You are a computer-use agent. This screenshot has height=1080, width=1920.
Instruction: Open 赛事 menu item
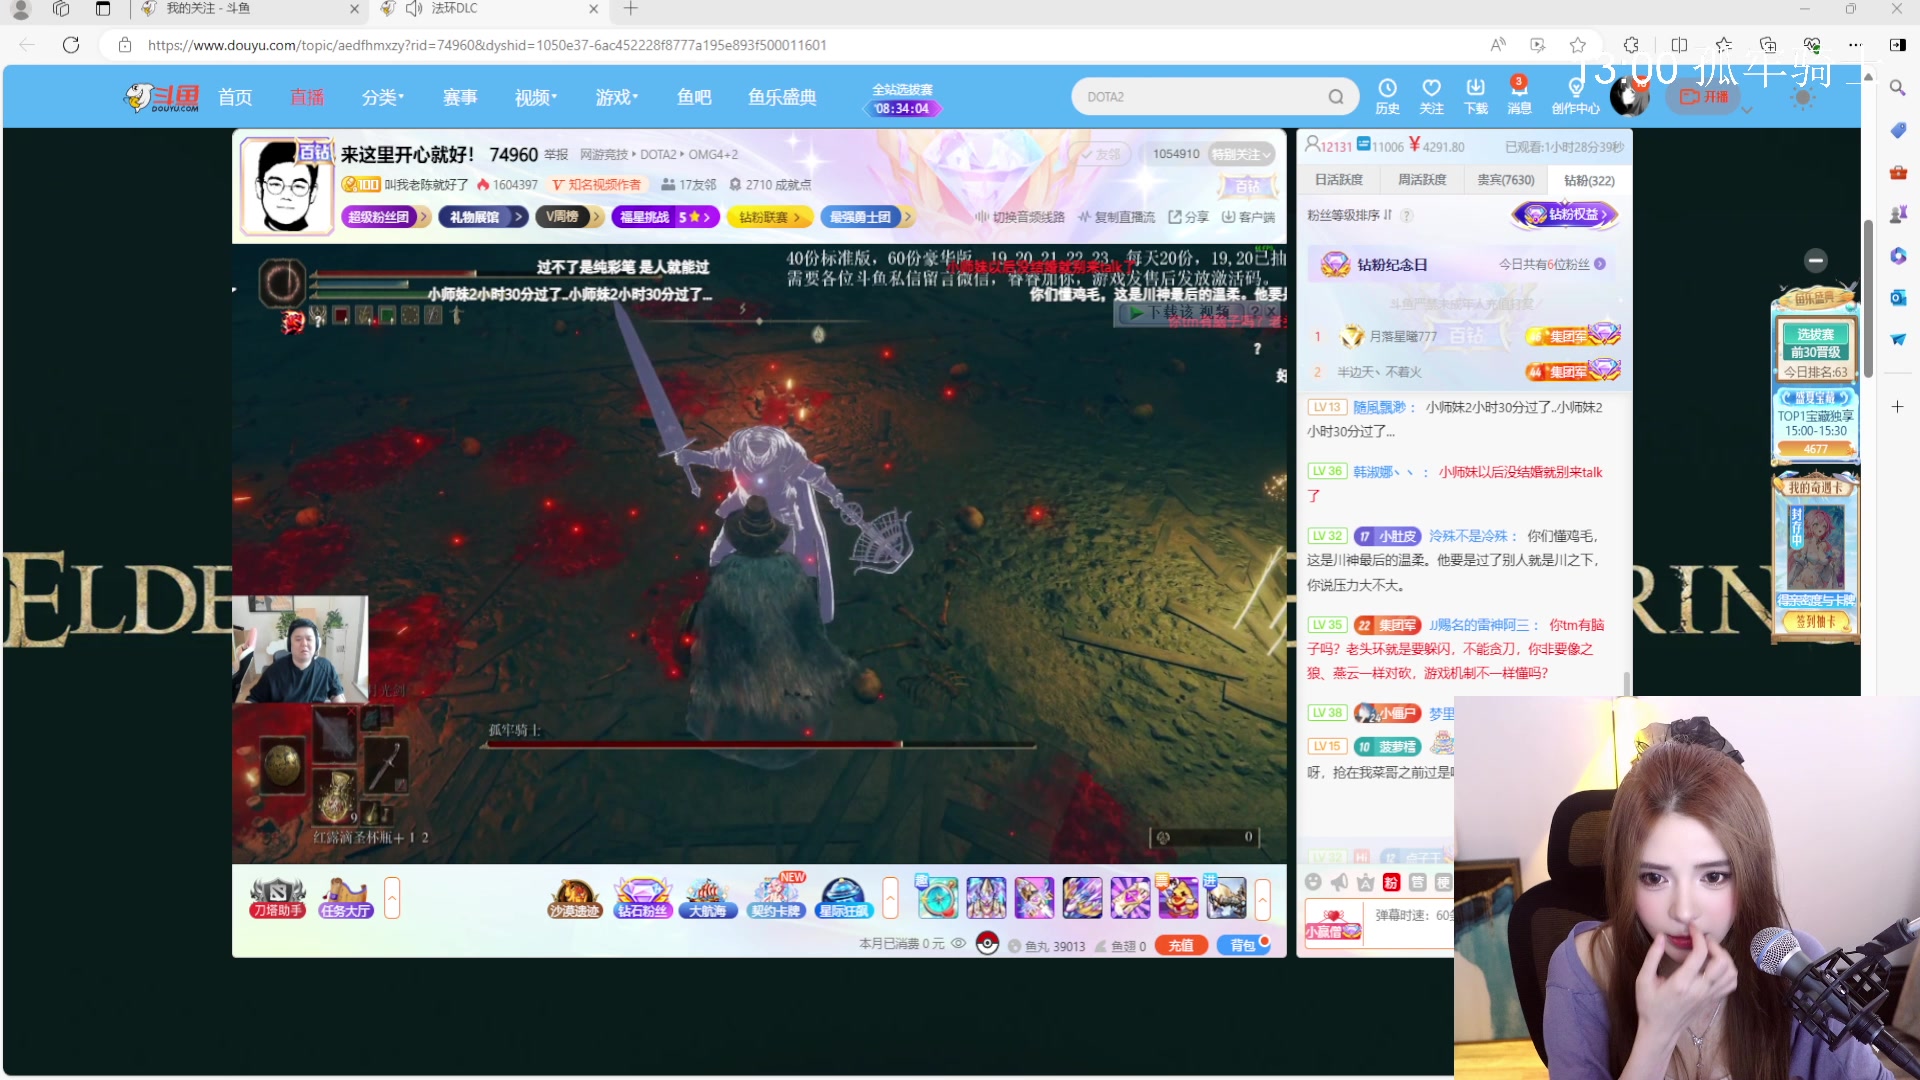click(459, 97)
